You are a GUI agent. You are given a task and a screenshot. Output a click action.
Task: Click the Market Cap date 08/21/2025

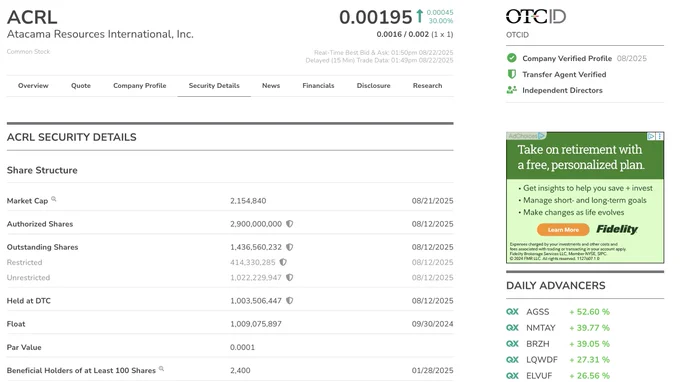(x=432, y=201)
